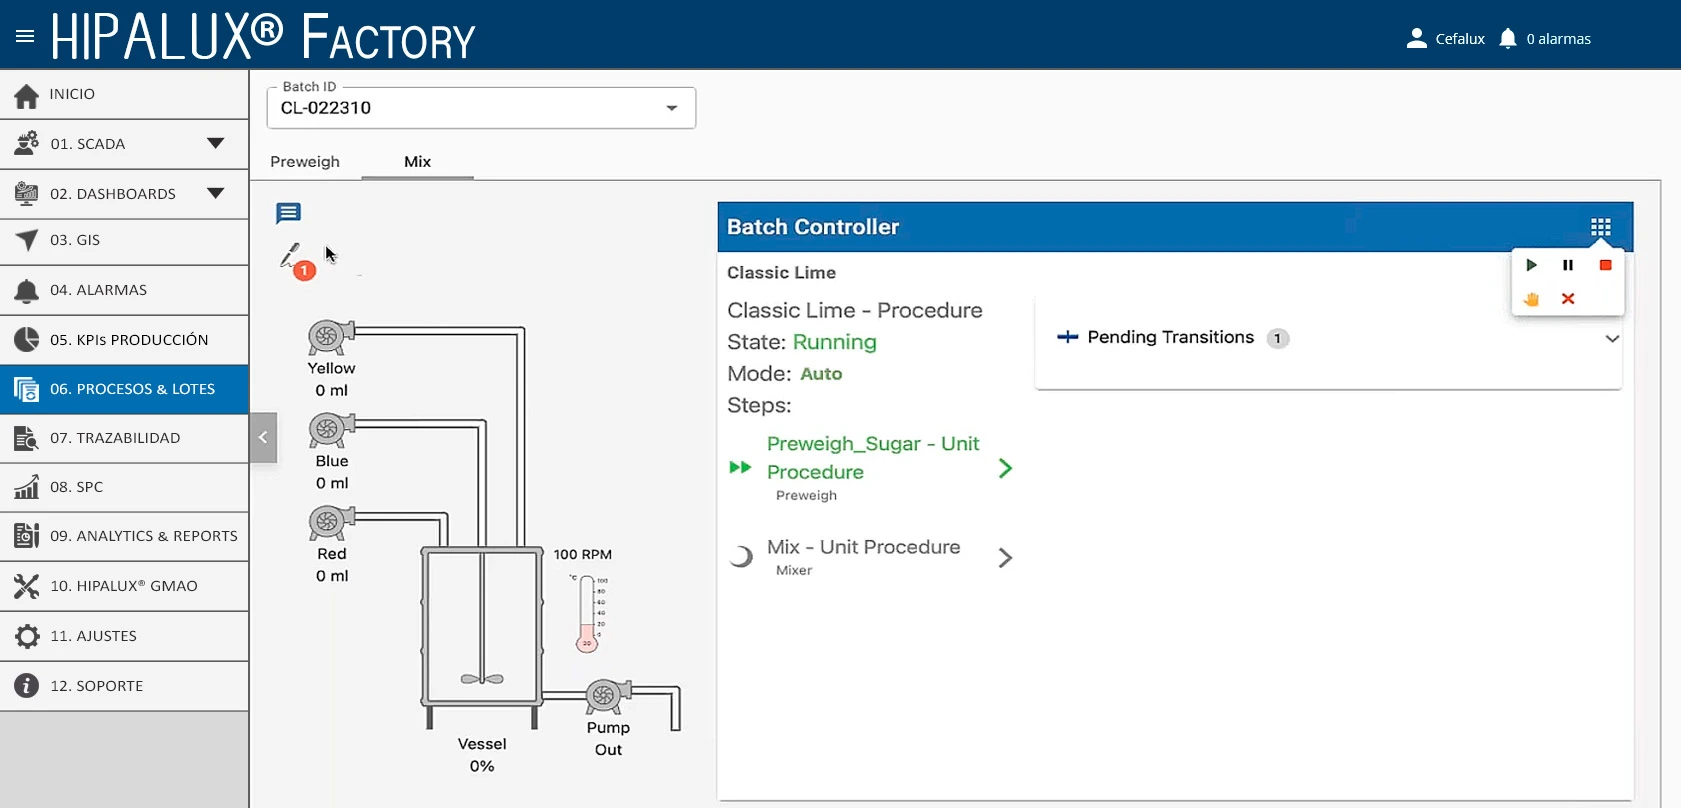The image size is (1681, 808).
Task: Expand the Pending Transitions panel chevron
Action: click(1612, 338)
